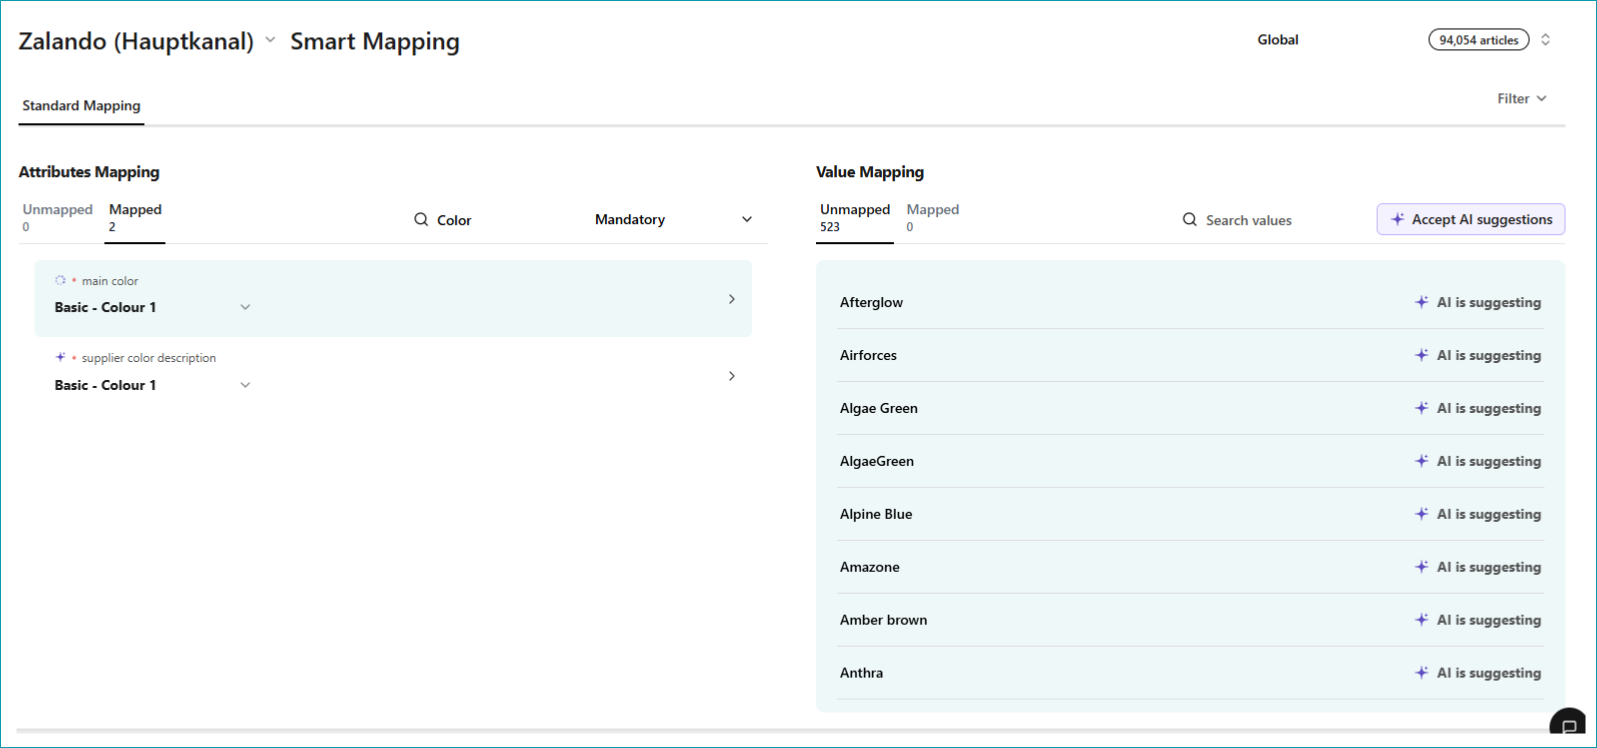Select the Algae Green value row
The height and width of the screenshot is (748, 1597).
tap(1190, 408)
